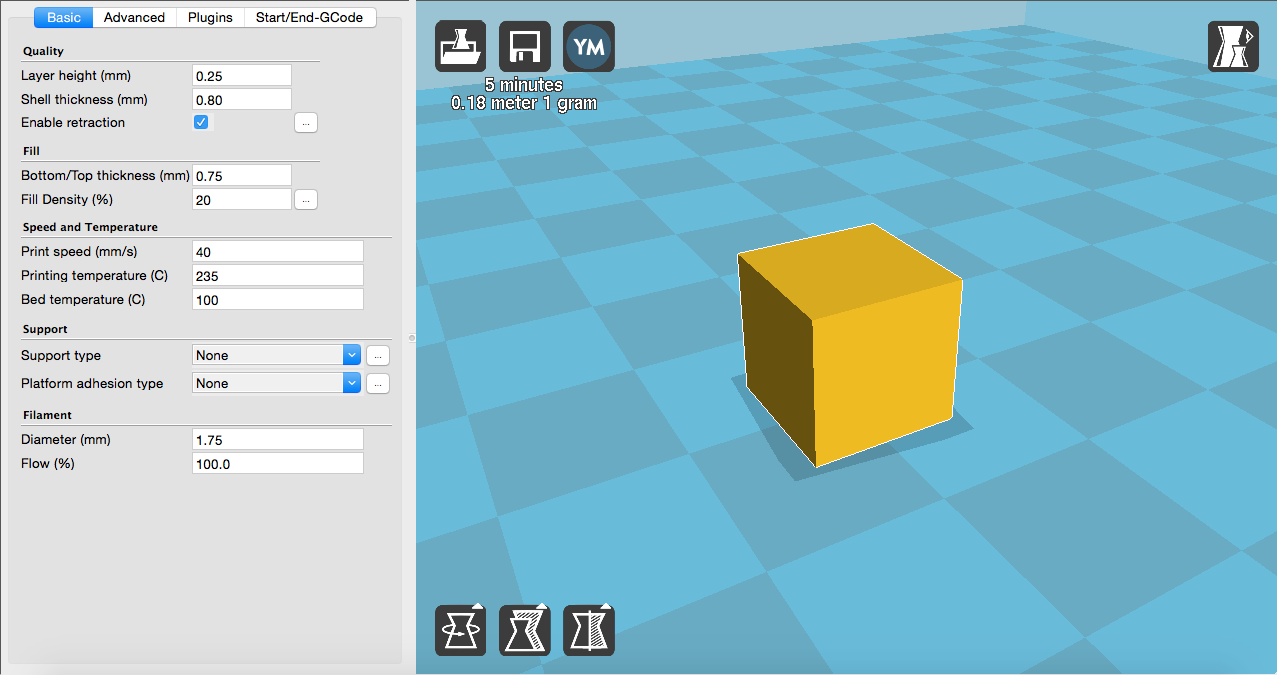This screenshot has width=1277, height=675.
Task: Switch to the Advanced tab
Action: [x=134, y=17]
